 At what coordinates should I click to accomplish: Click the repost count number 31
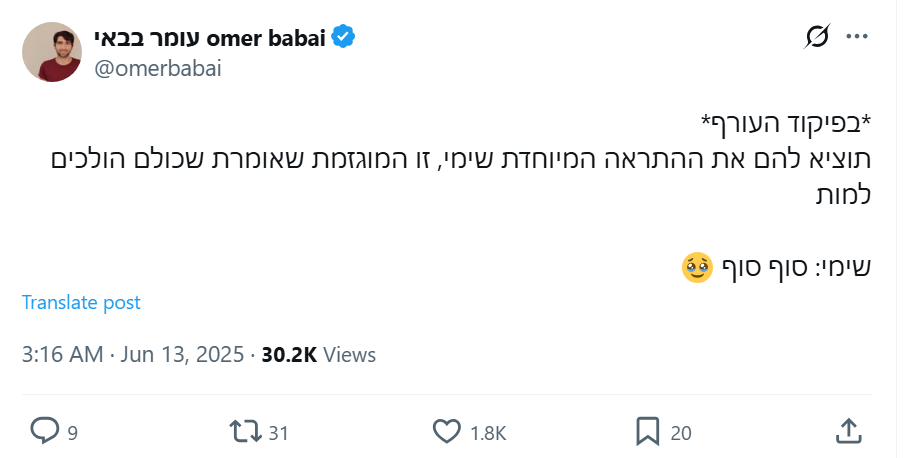point(278,433)
